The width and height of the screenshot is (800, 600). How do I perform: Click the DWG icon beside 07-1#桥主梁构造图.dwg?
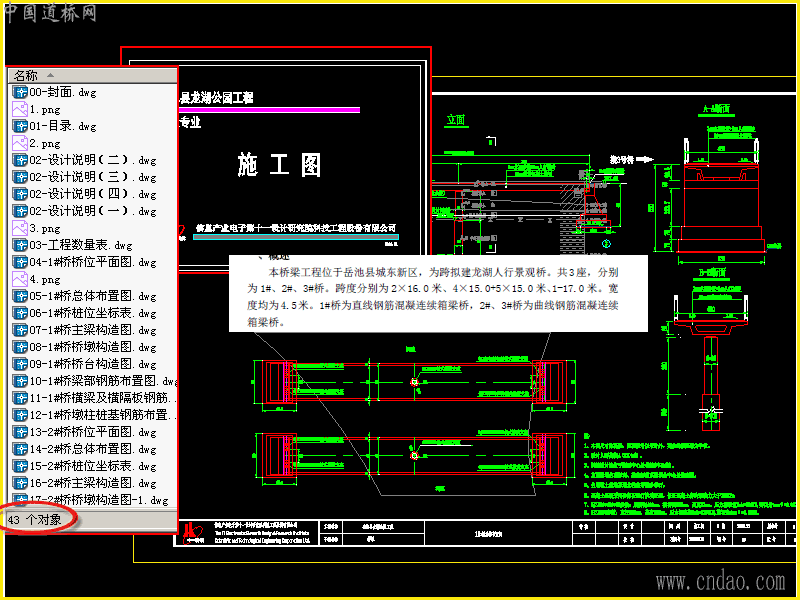(x=20, y=330)
